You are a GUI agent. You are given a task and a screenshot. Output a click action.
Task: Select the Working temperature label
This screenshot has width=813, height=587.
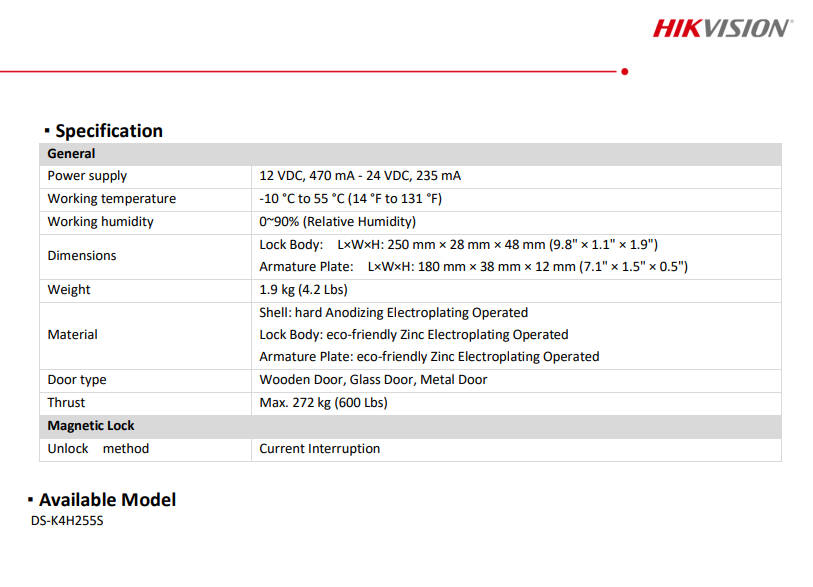(111, 199)
